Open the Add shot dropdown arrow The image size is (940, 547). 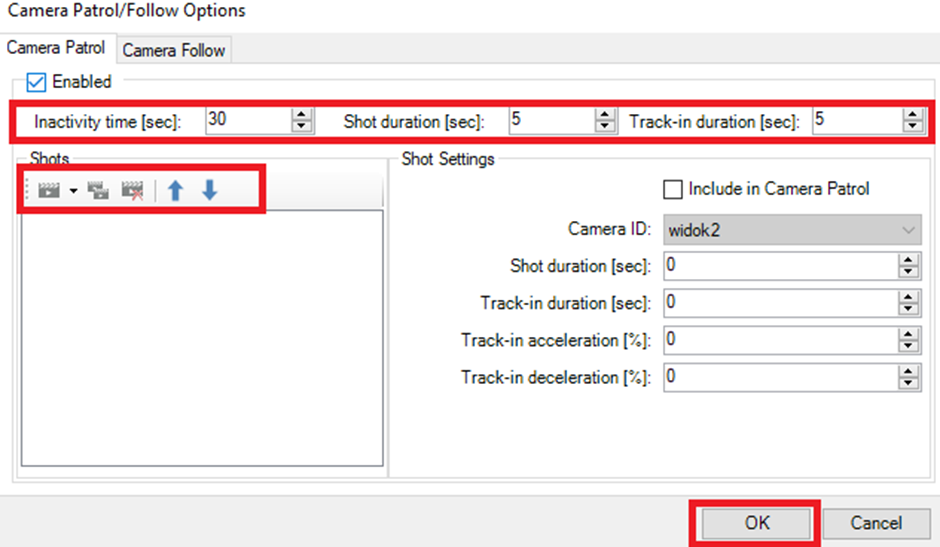[x=73, y=191]
